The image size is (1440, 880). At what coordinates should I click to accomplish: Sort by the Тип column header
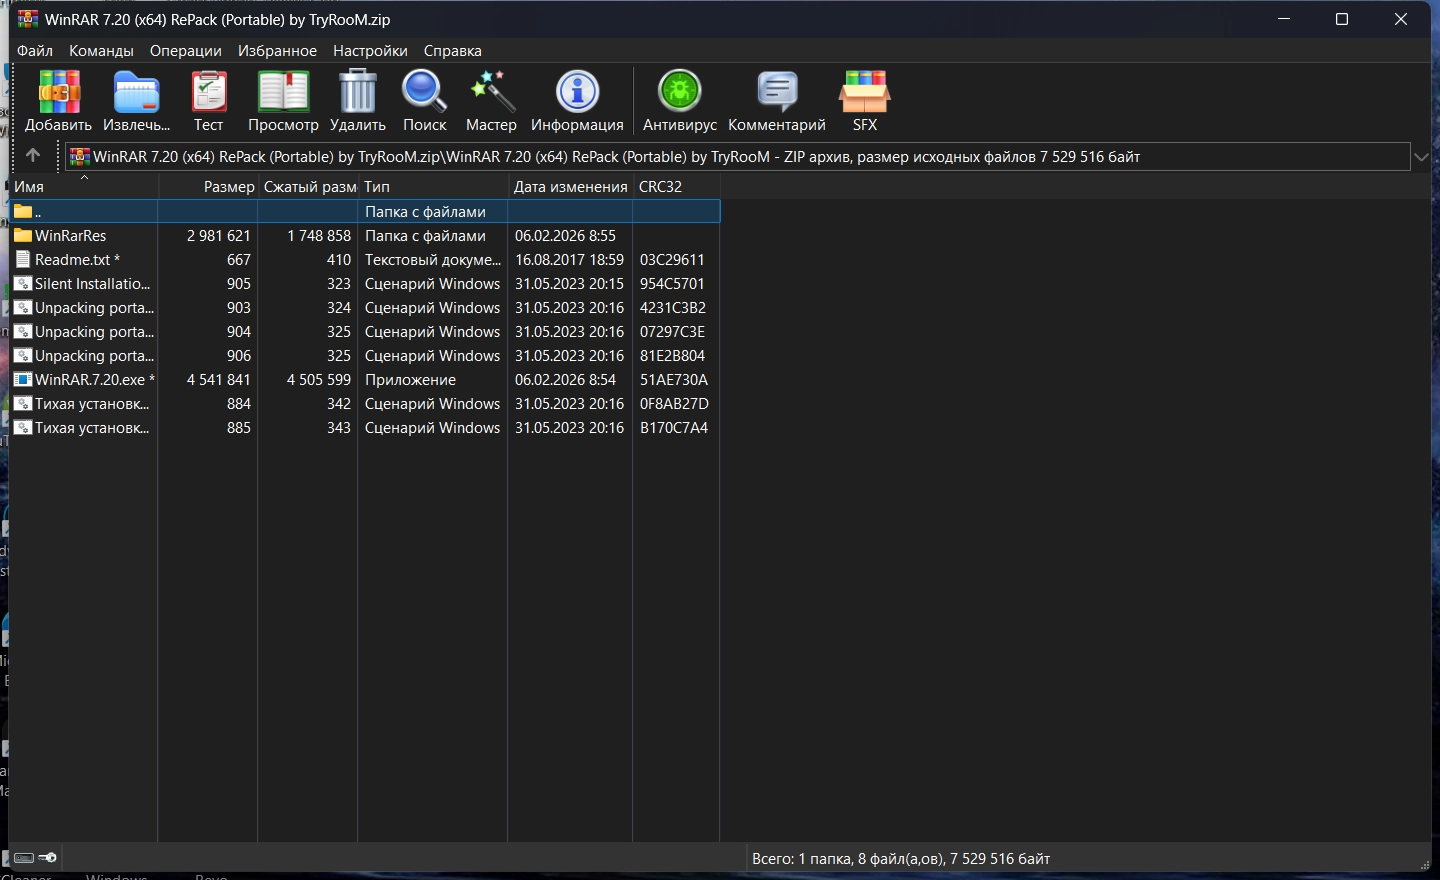[433, 187]
